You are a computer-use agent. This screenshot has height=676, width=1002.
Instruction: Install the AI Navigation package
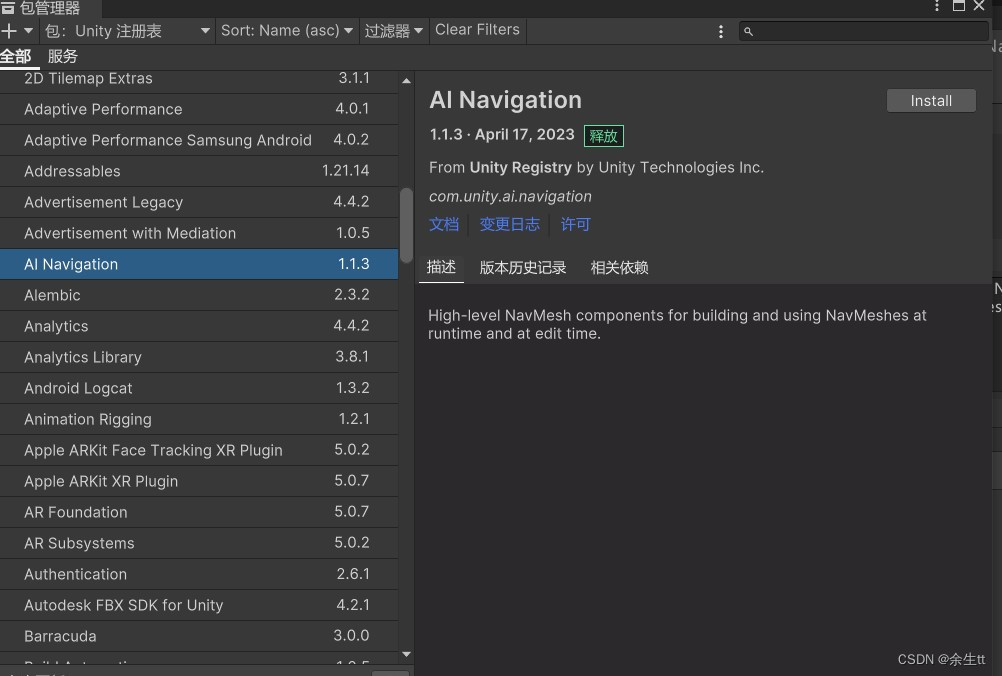pyautogui.click(x=930, y=101)
